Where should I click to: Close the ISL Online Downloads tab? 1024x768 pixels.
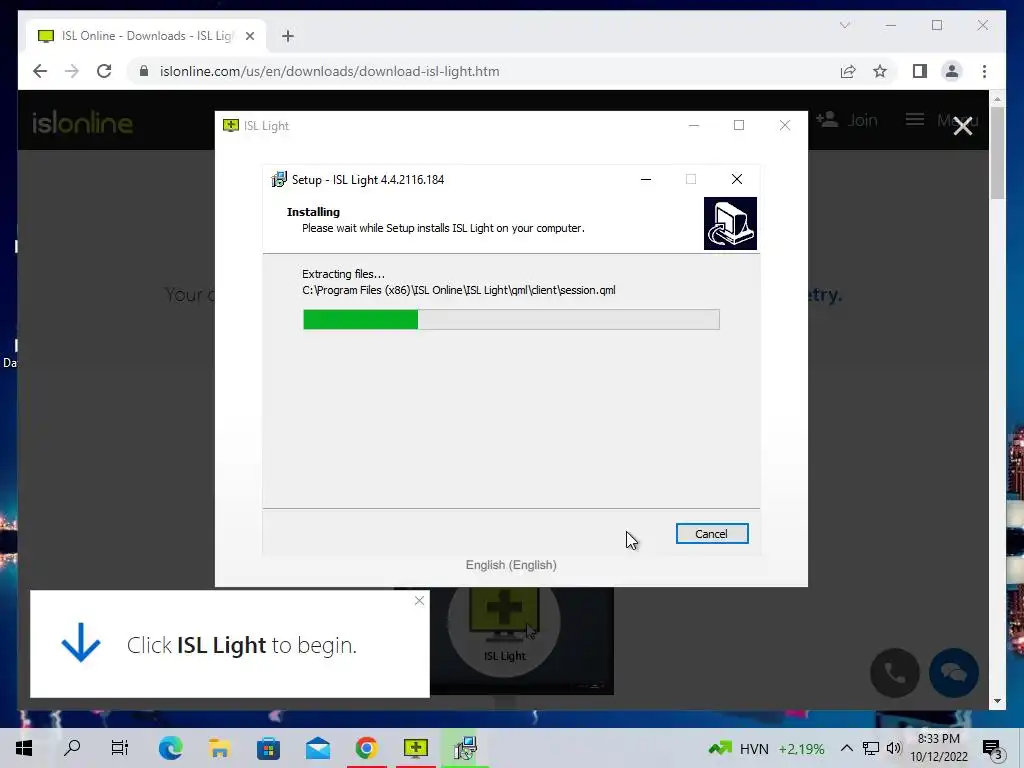pos(249,36)
